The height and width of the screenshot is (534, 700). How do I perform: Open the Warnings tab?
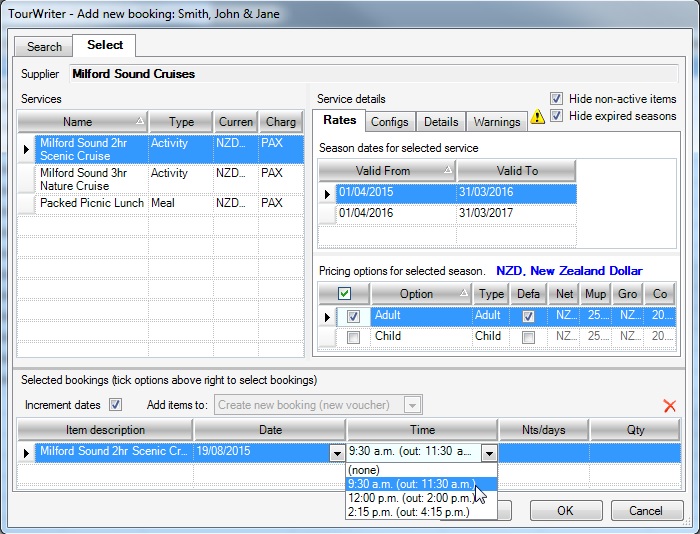point(497,122)
